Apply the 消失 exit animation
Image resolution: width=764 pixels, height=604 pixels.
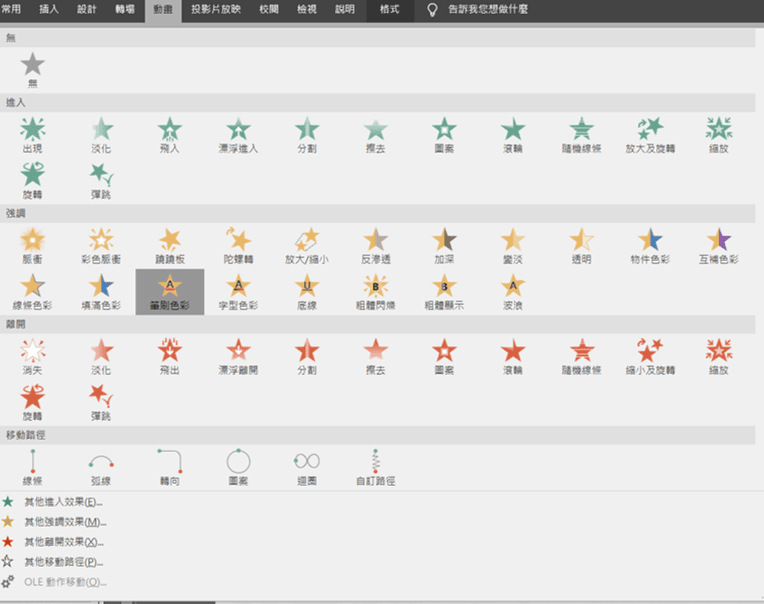pyautogui.click(x=33, y=357)
